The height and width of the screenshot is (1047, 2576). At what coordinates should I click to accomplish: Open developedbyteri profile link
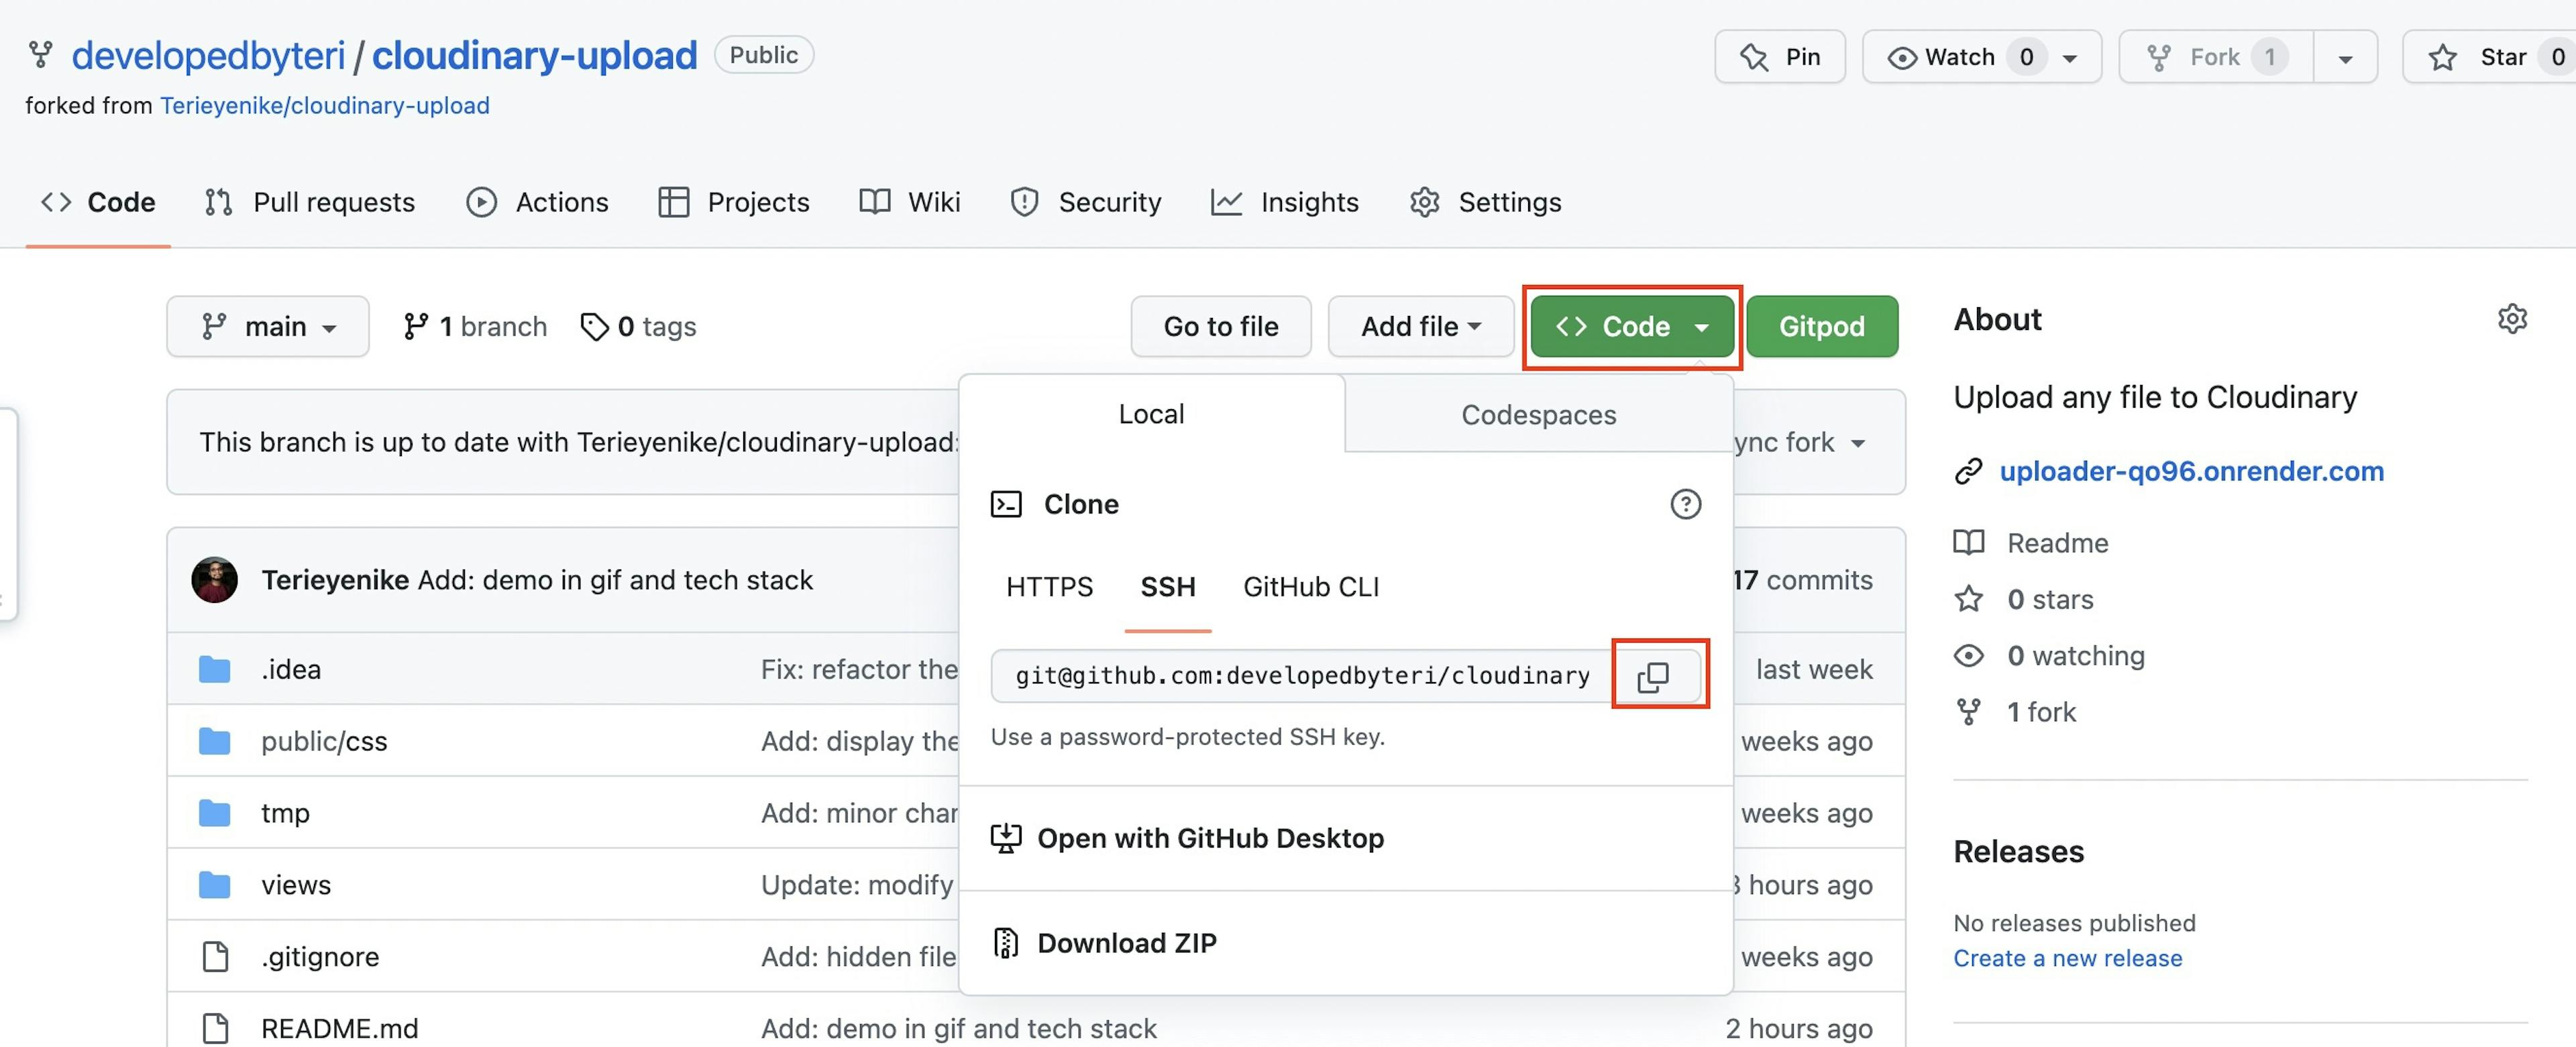tap(208, 55)
